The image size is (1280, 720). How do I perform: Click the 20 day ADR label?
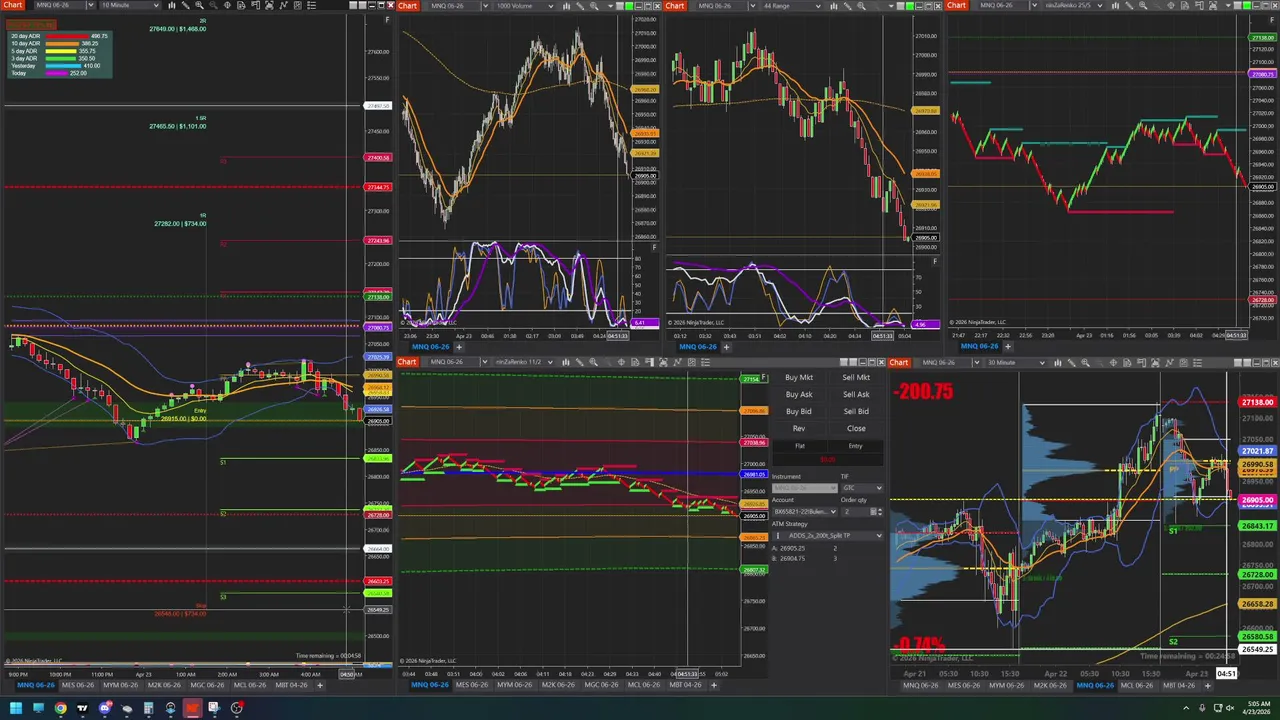pos(24,37)
